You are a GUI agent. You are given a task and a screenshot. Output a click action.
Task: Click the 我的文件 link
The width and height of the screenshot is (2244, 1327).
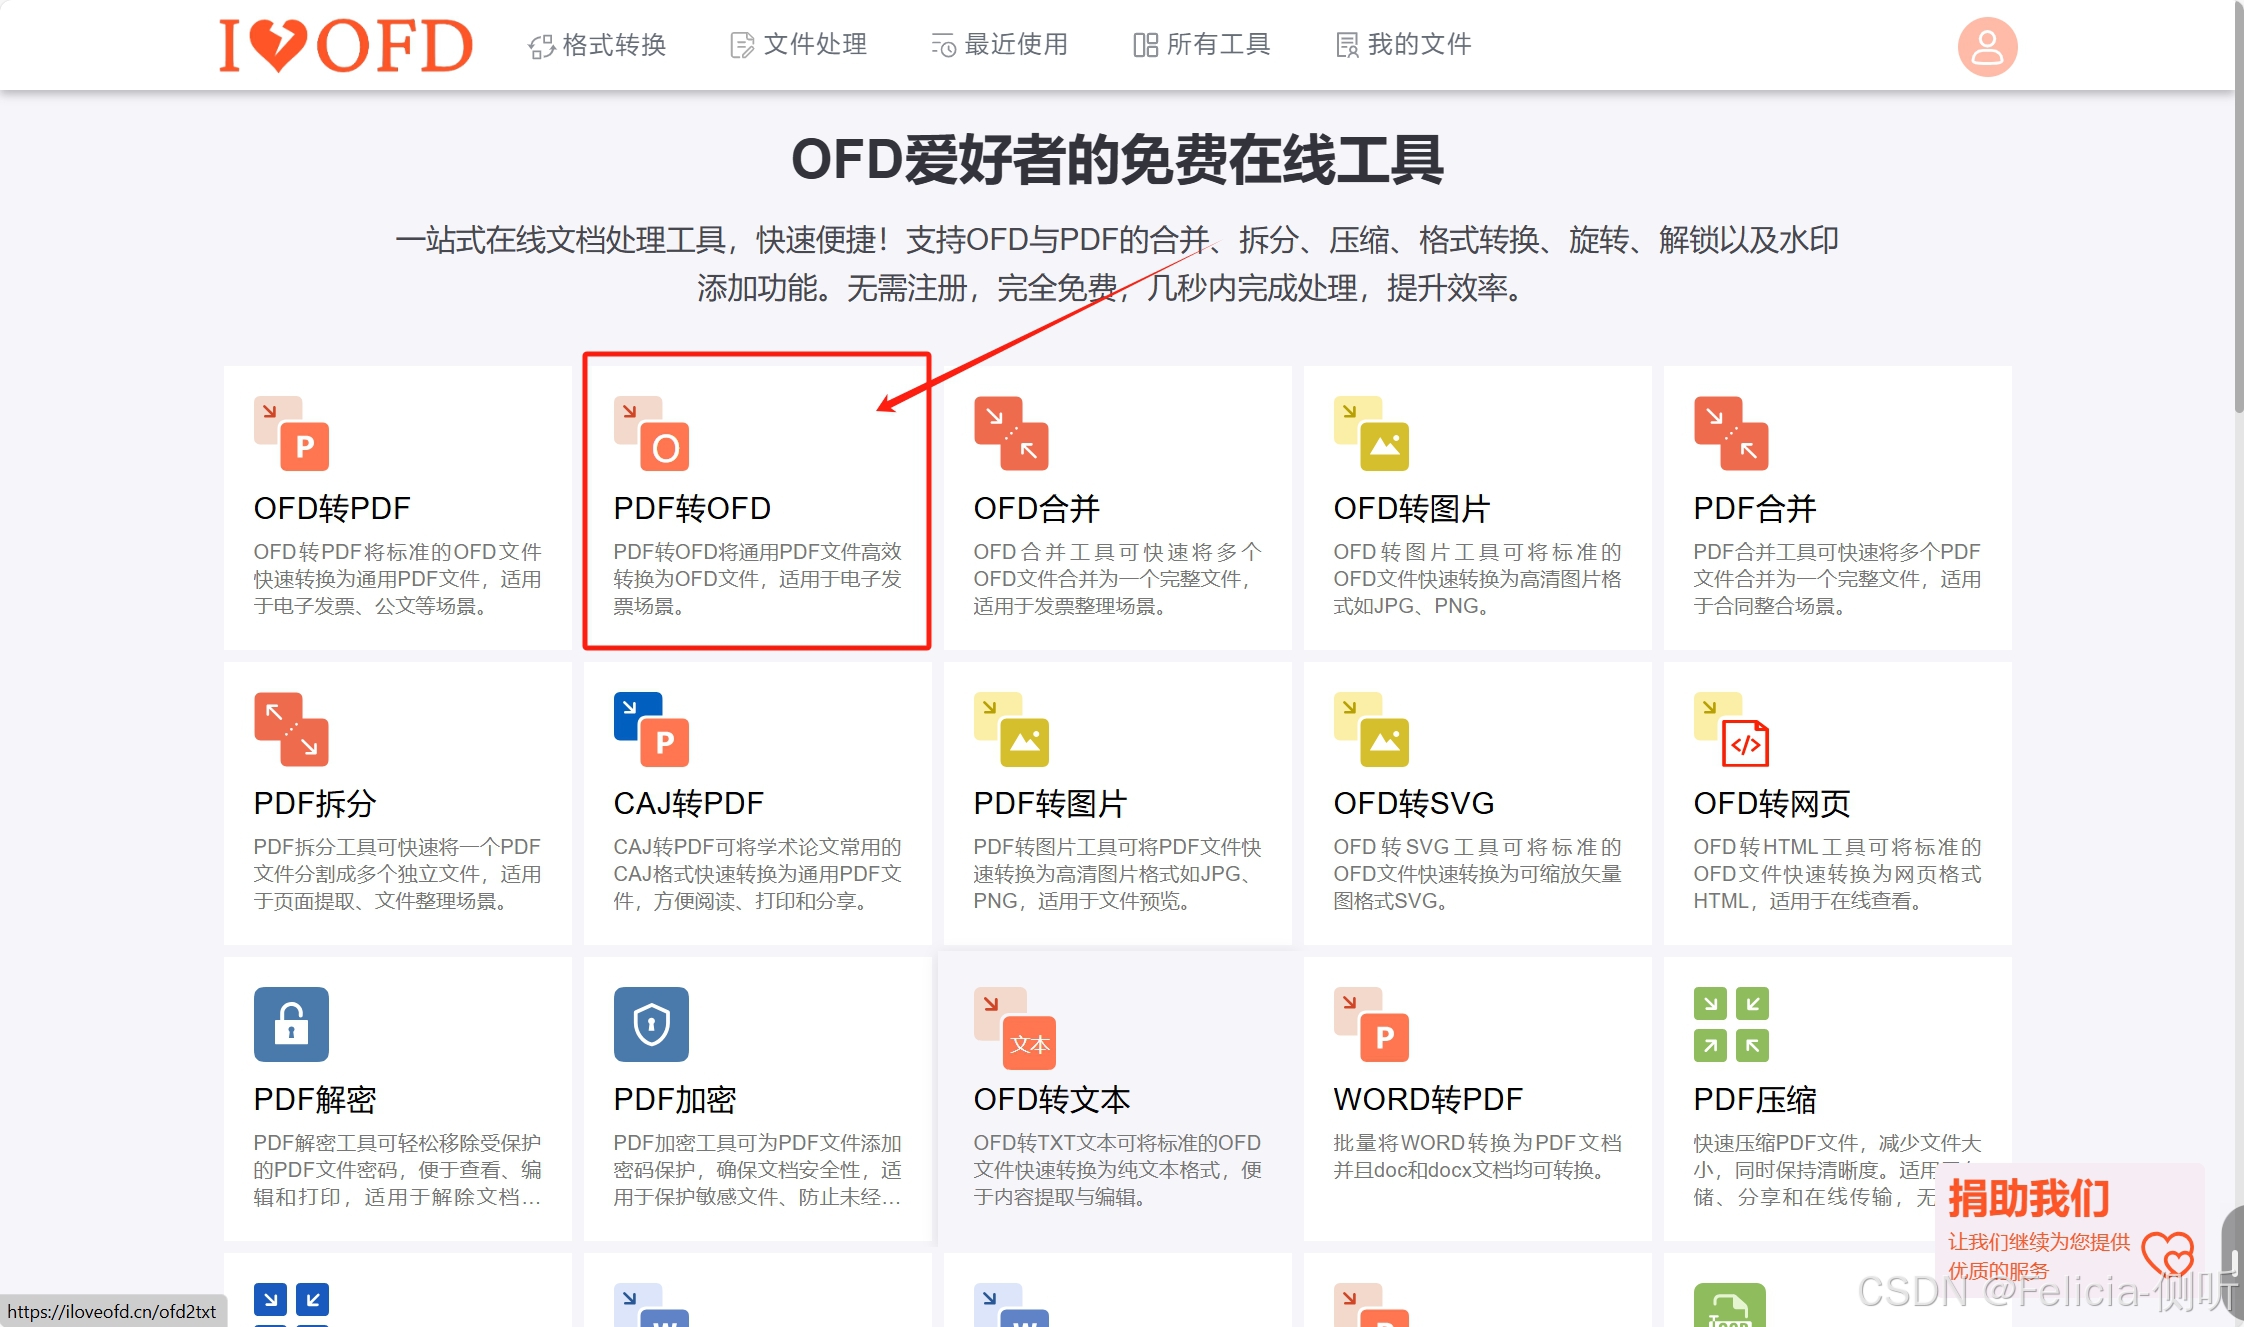pos(1401,45)
